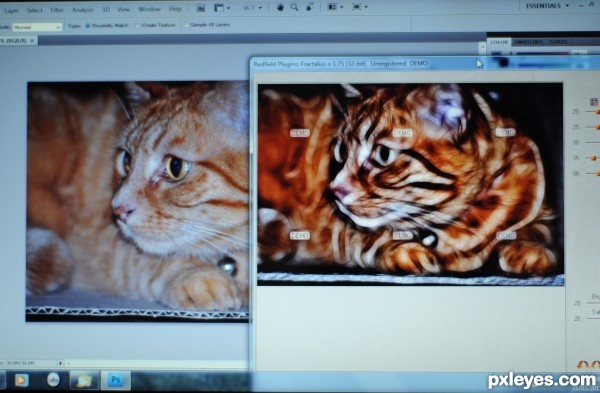The height and width of the screenshot is (393, 600).
Task: Adjust the Fractalius slider valued 35
Action: 592,158
